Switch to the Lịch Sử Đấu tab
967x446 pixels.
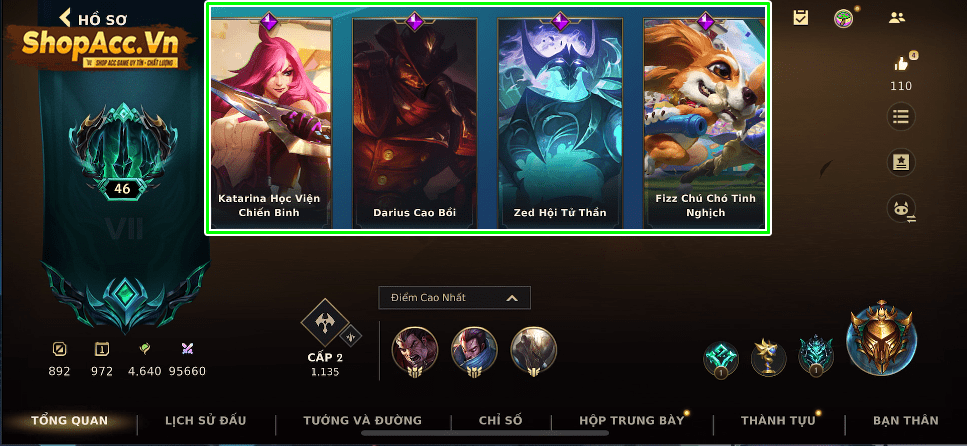(205, 421)
